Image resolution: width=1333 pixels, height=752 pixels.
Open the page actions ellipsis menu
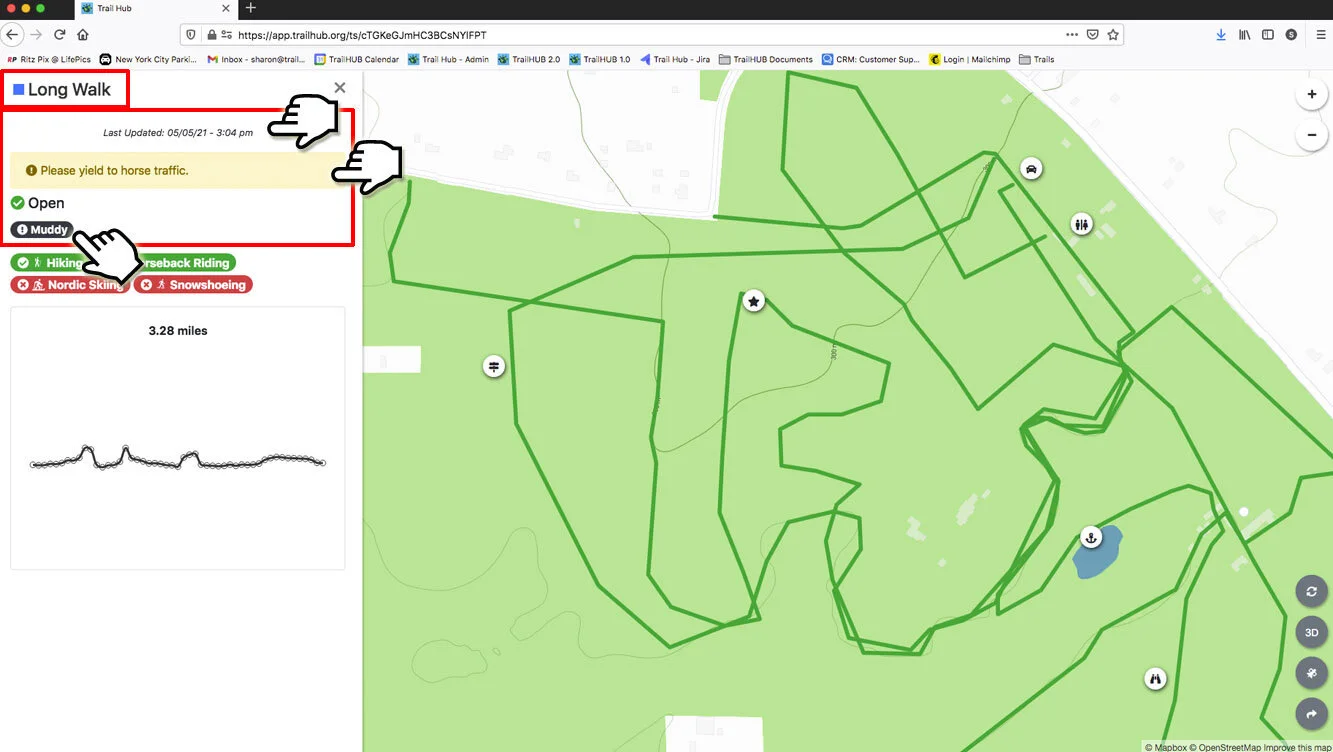click(1072, 34)
